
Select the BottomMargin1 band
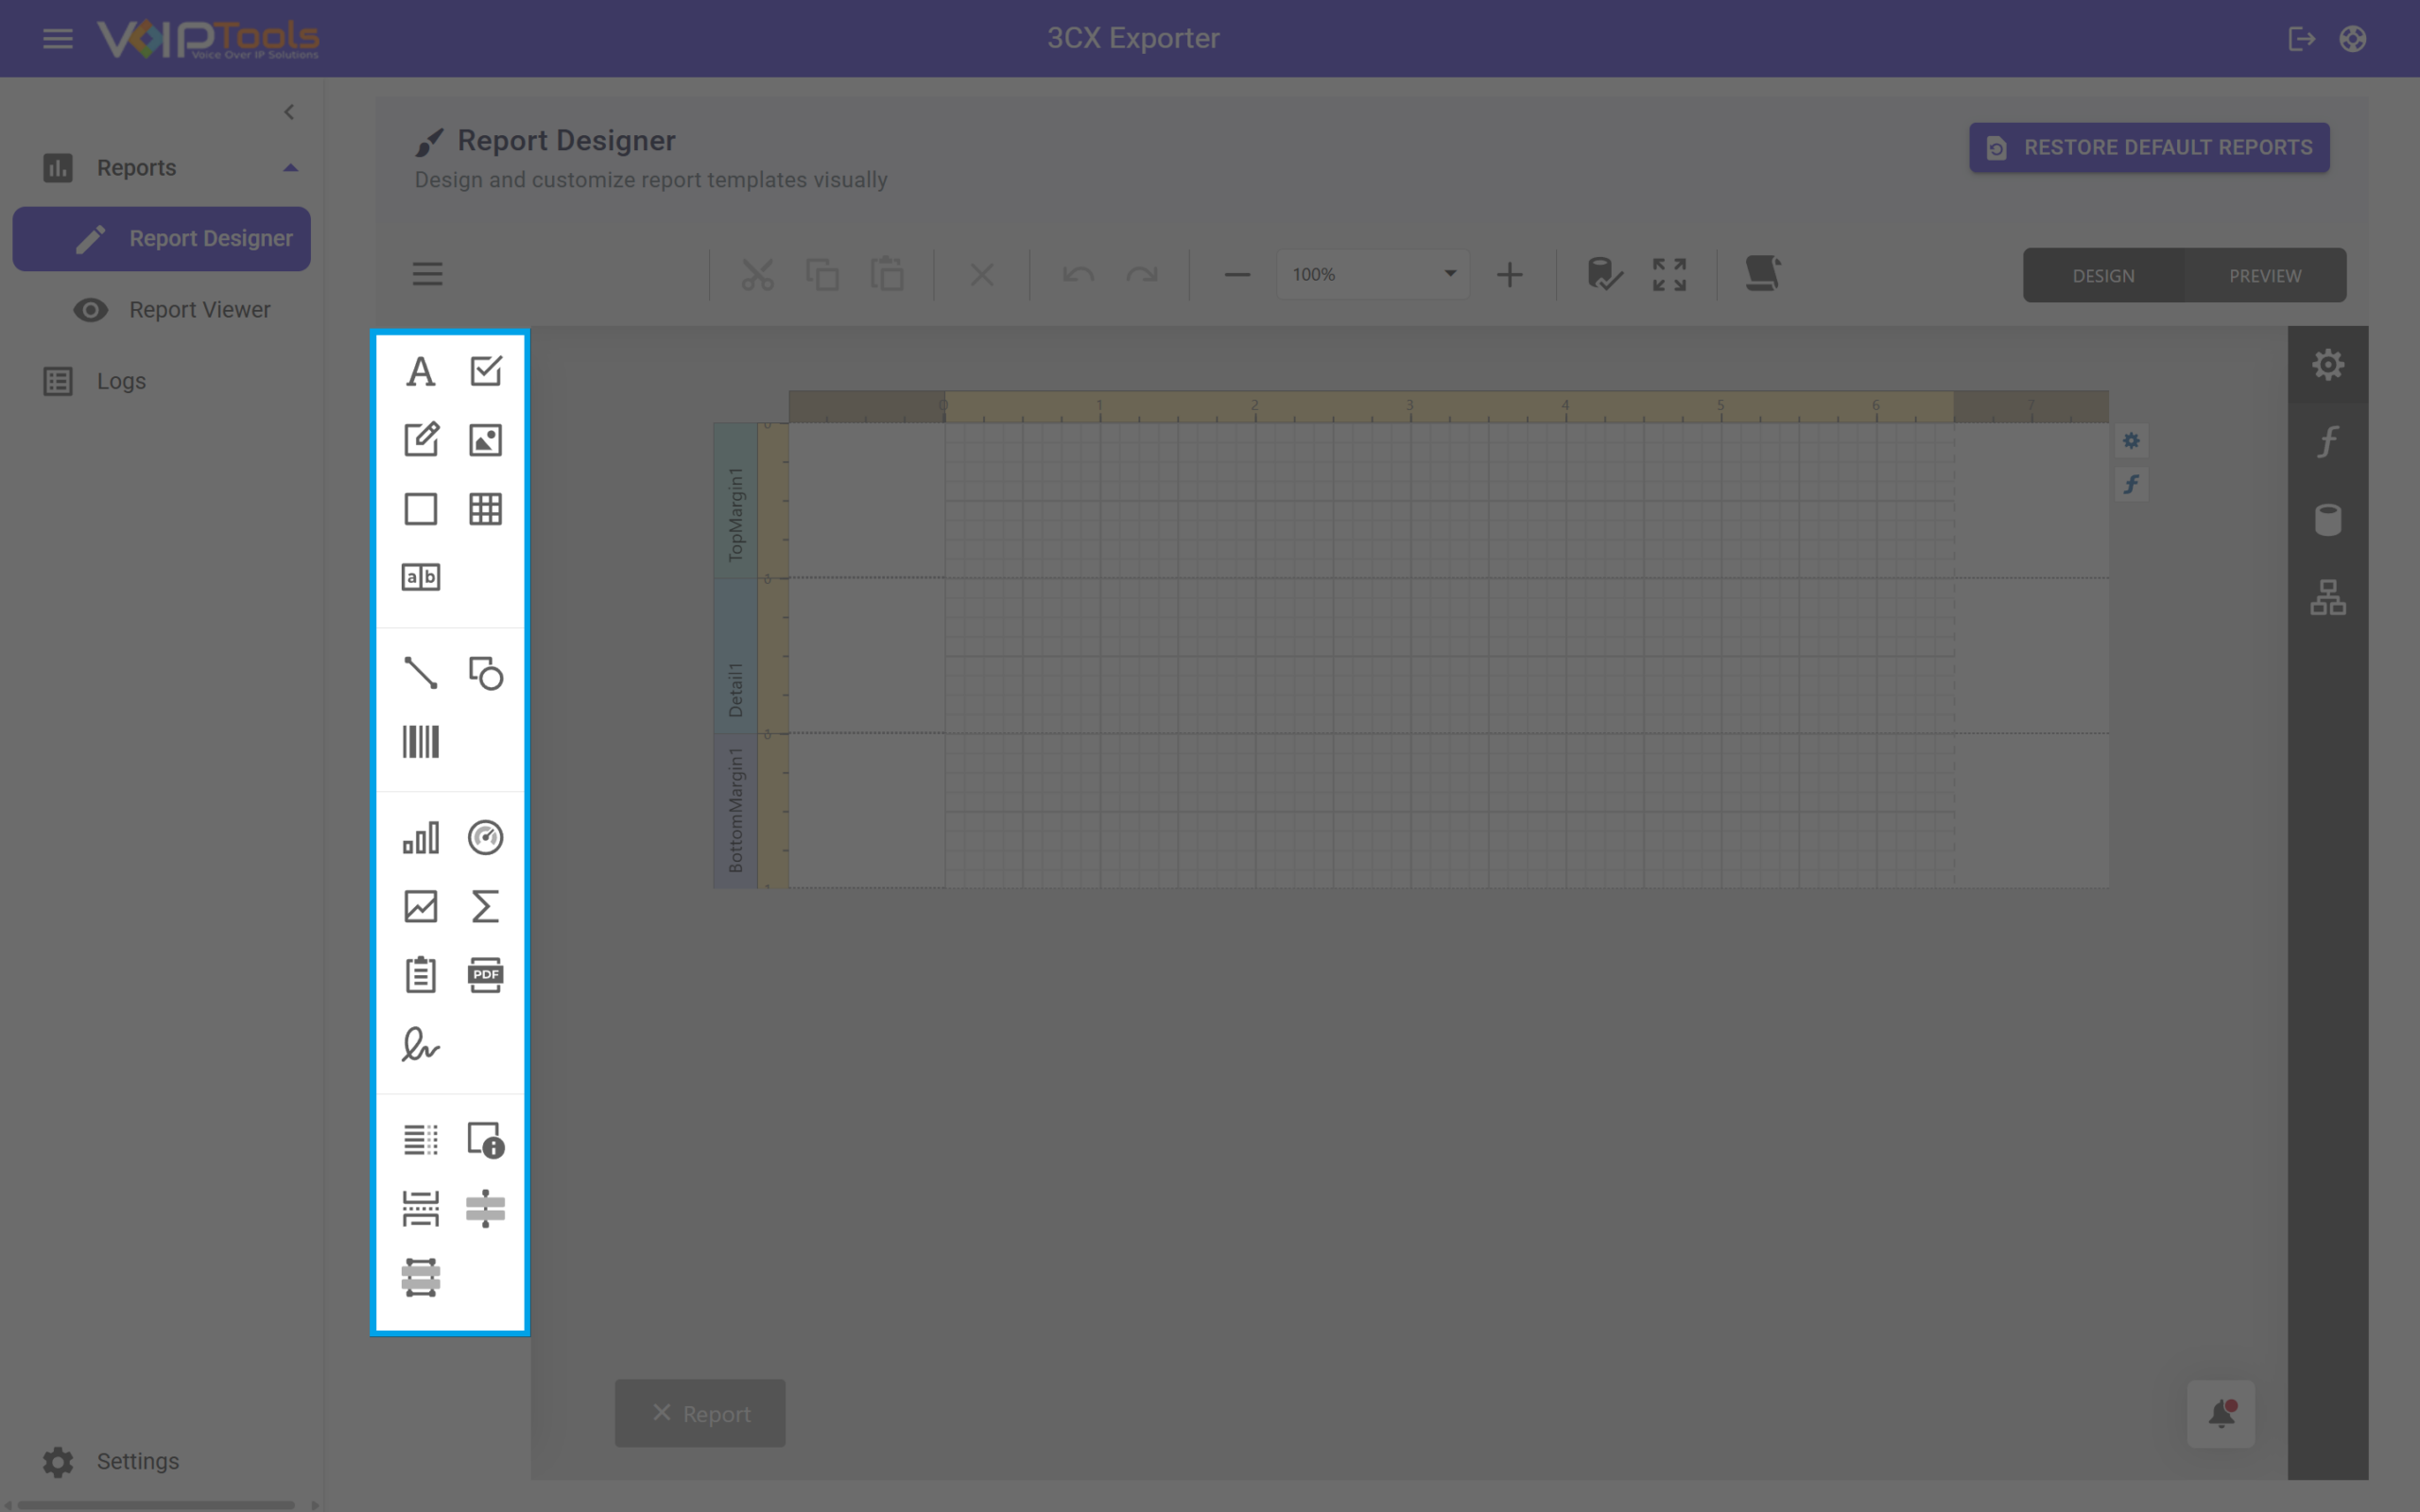pyautogui.click(x=735, y=811)
